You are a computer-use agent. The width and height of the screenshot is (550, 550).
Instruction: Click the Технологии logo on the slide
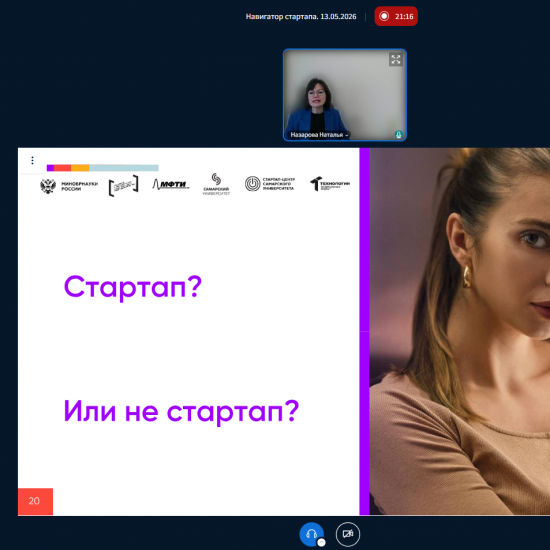[x=330, y=184]
